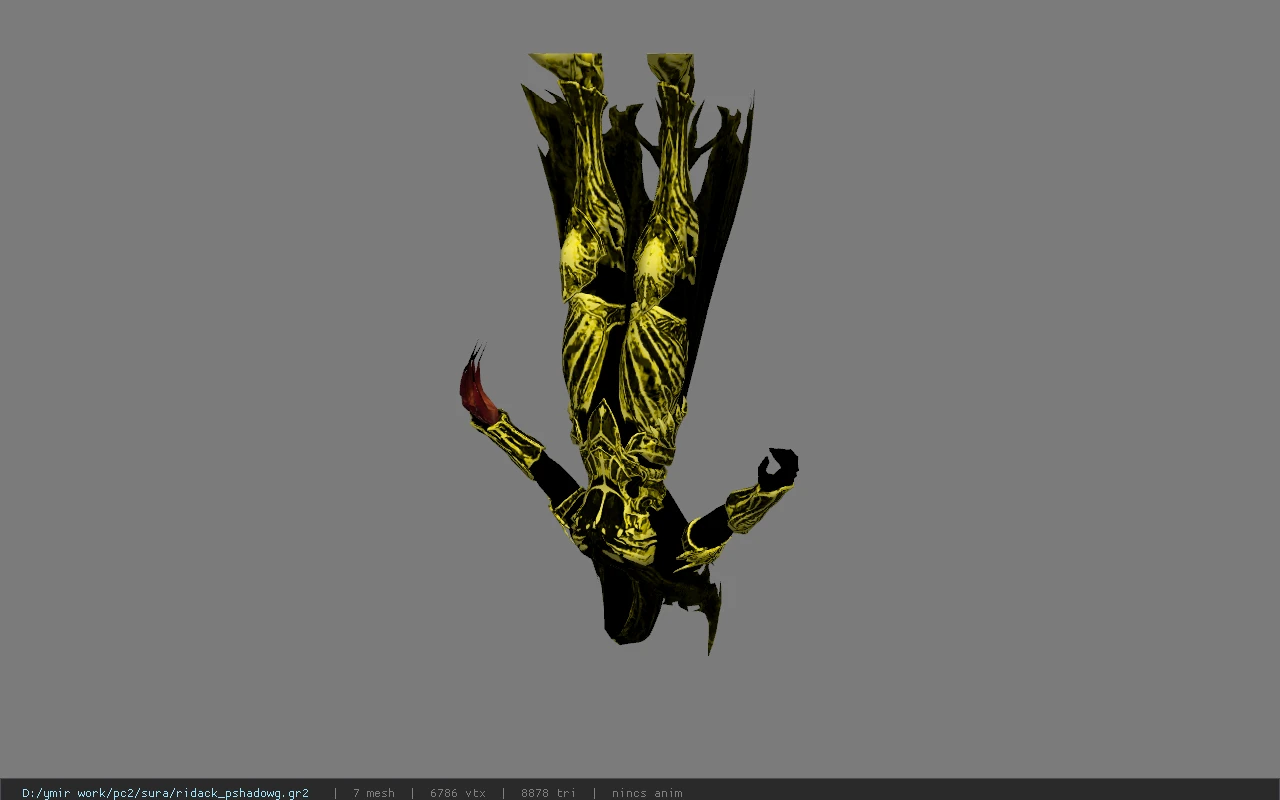Click the "nincs anim" status entry
The image size is (1280, 800).
click(x=647, y=793)
